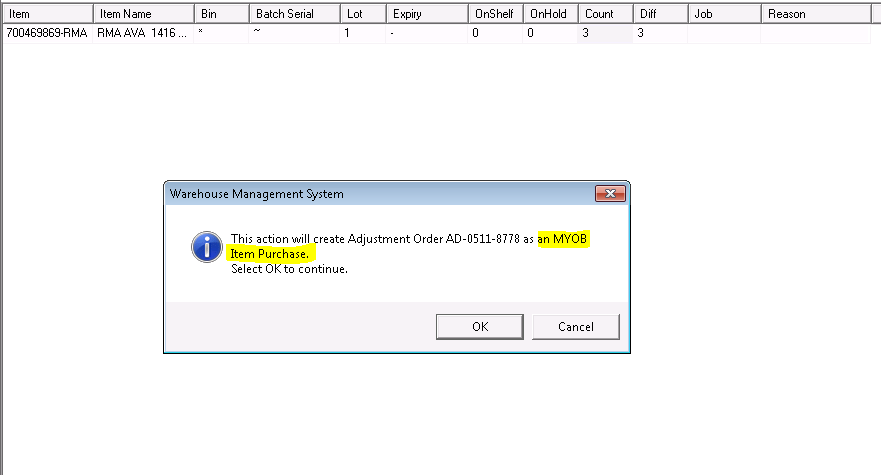Select the OnShelf cell with value 0
The height and width of the screenshot is (475, 881).
coord(495,33)
